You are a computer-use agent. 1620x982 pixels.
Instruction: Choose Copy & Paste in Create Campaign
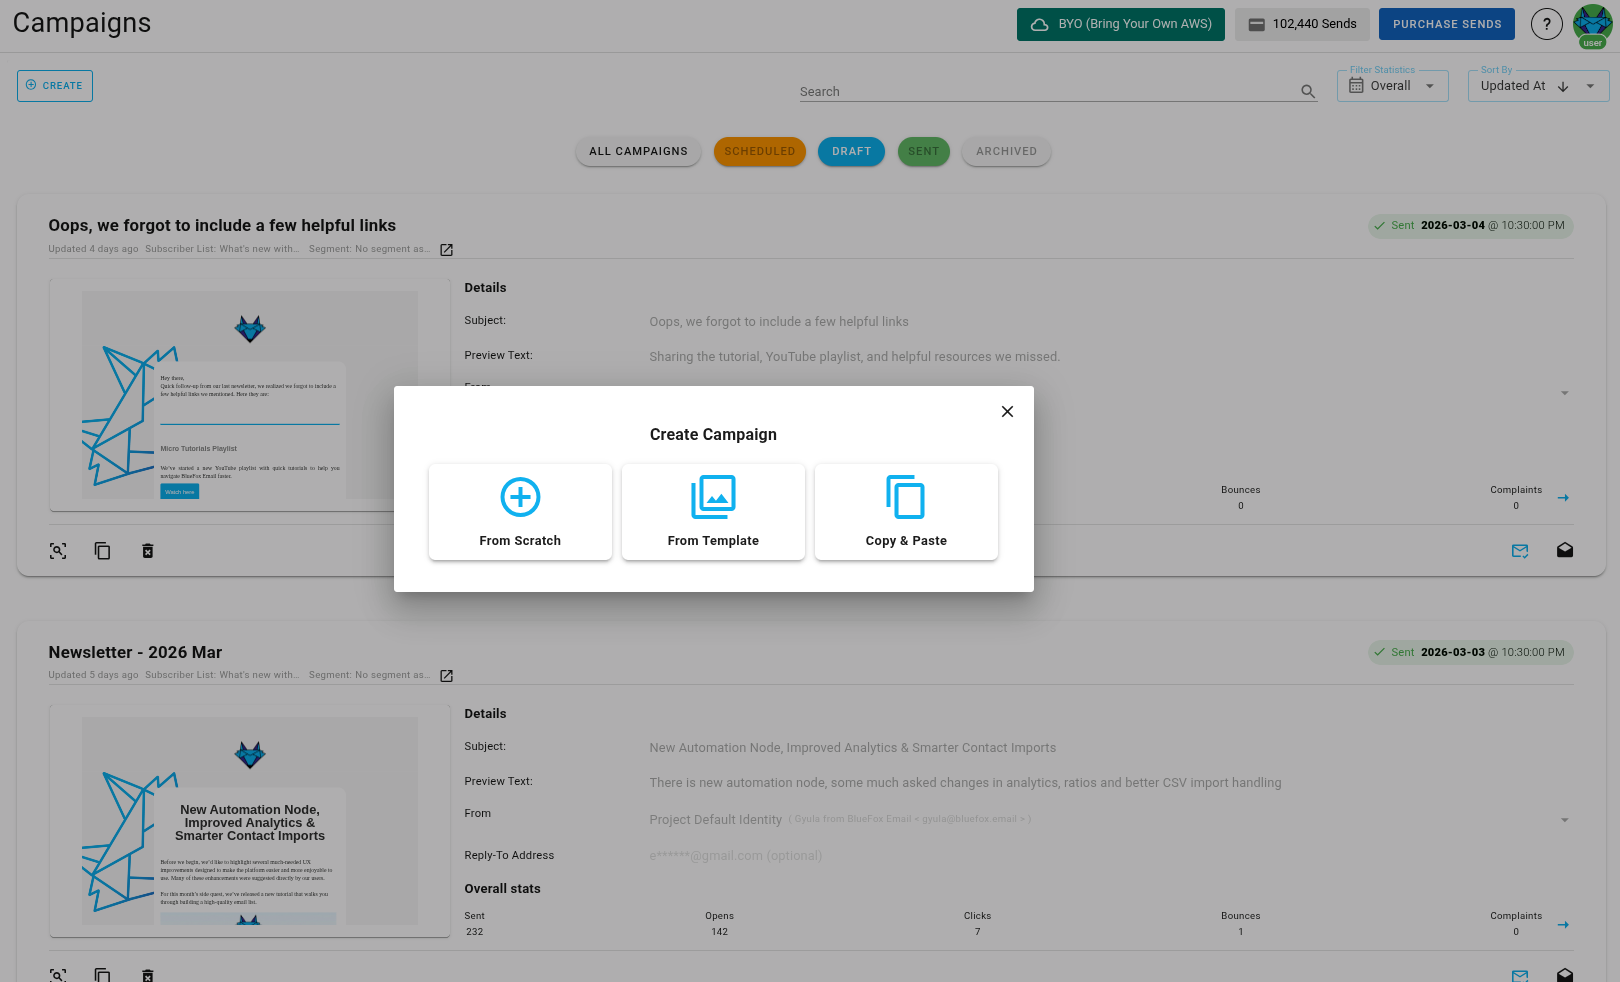click(x=906, y=511)
